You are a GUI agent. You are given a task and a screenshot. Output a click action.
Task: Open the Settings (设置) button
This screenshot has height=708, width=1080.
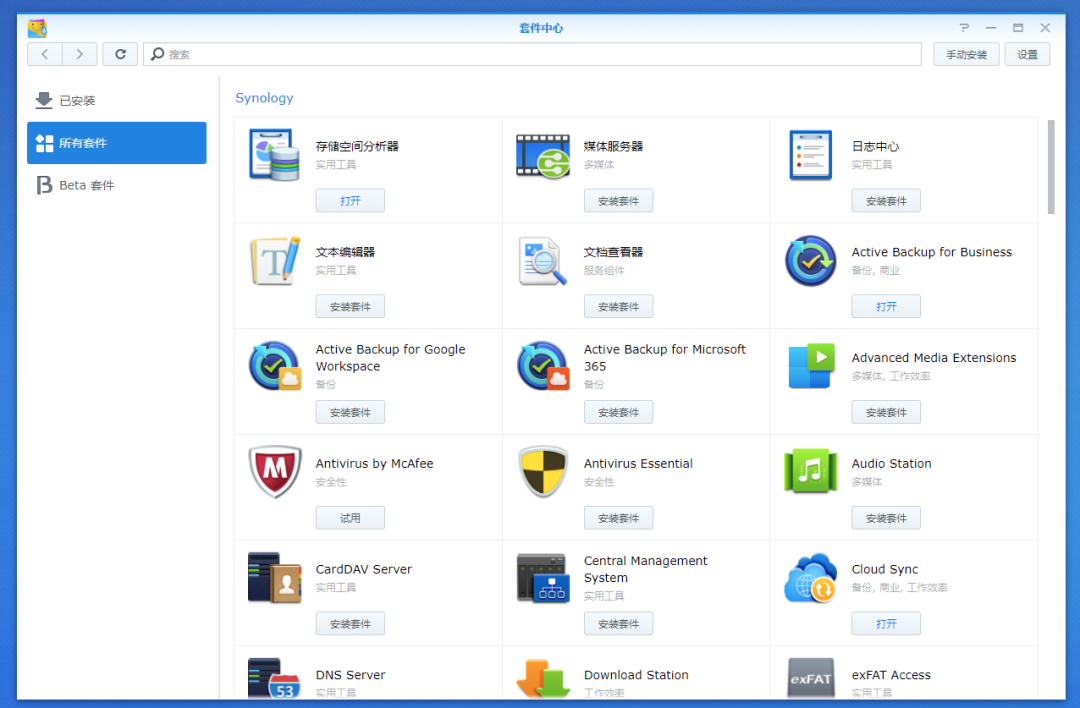click(x=1027, y=55)
